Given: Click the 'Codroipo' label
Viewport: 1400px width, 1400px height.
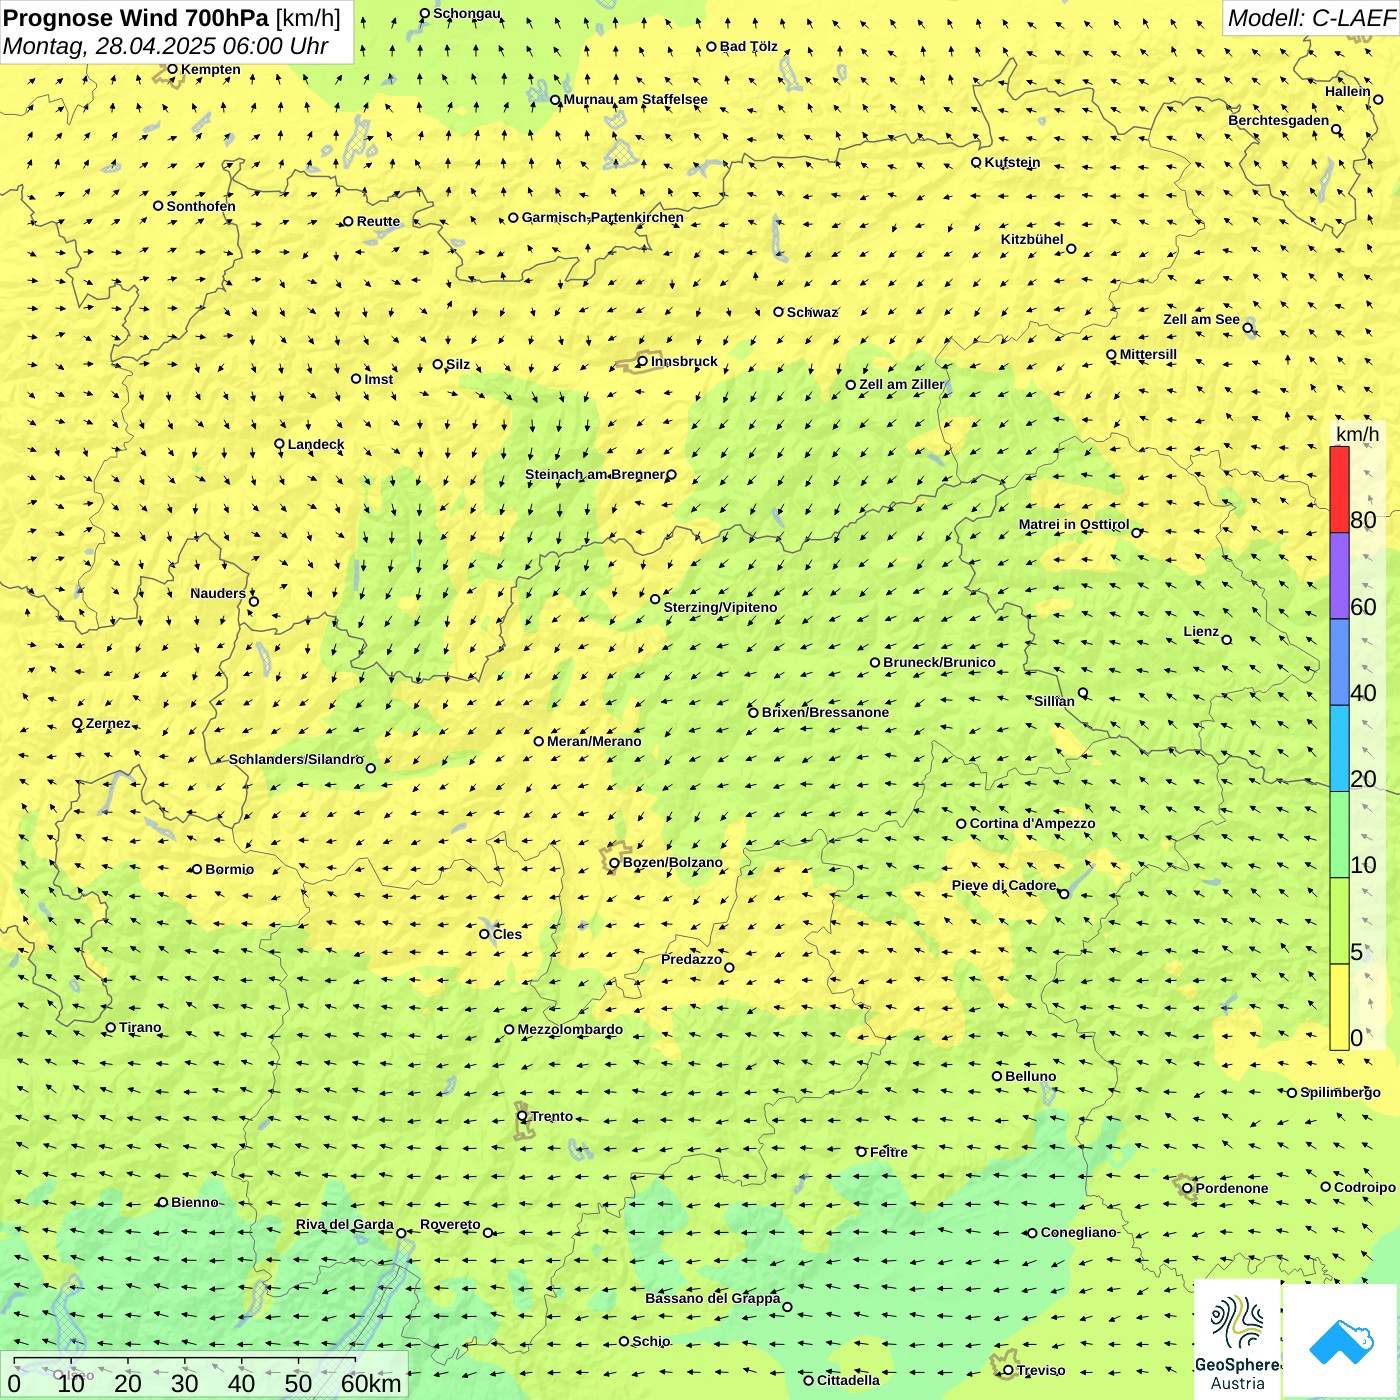Looking at the screenshot, I should pyautogui.click(x=1365, y=1187).
